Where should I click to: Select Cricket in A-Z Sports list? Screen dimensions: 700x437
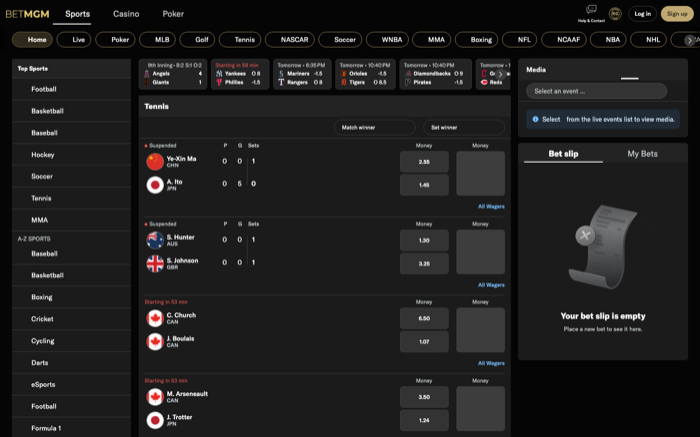[71, 319]
